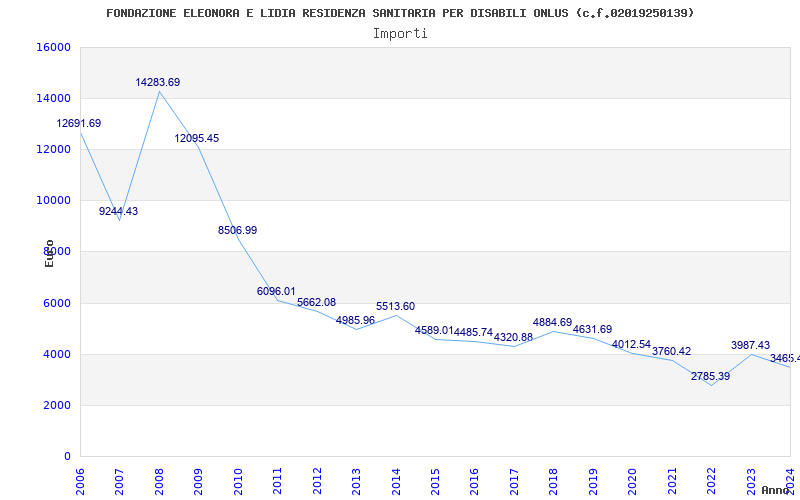Click y-axis value 2000
Image resolution: width=800 pixels, height=500 pixels.
(x=56, y=405)
